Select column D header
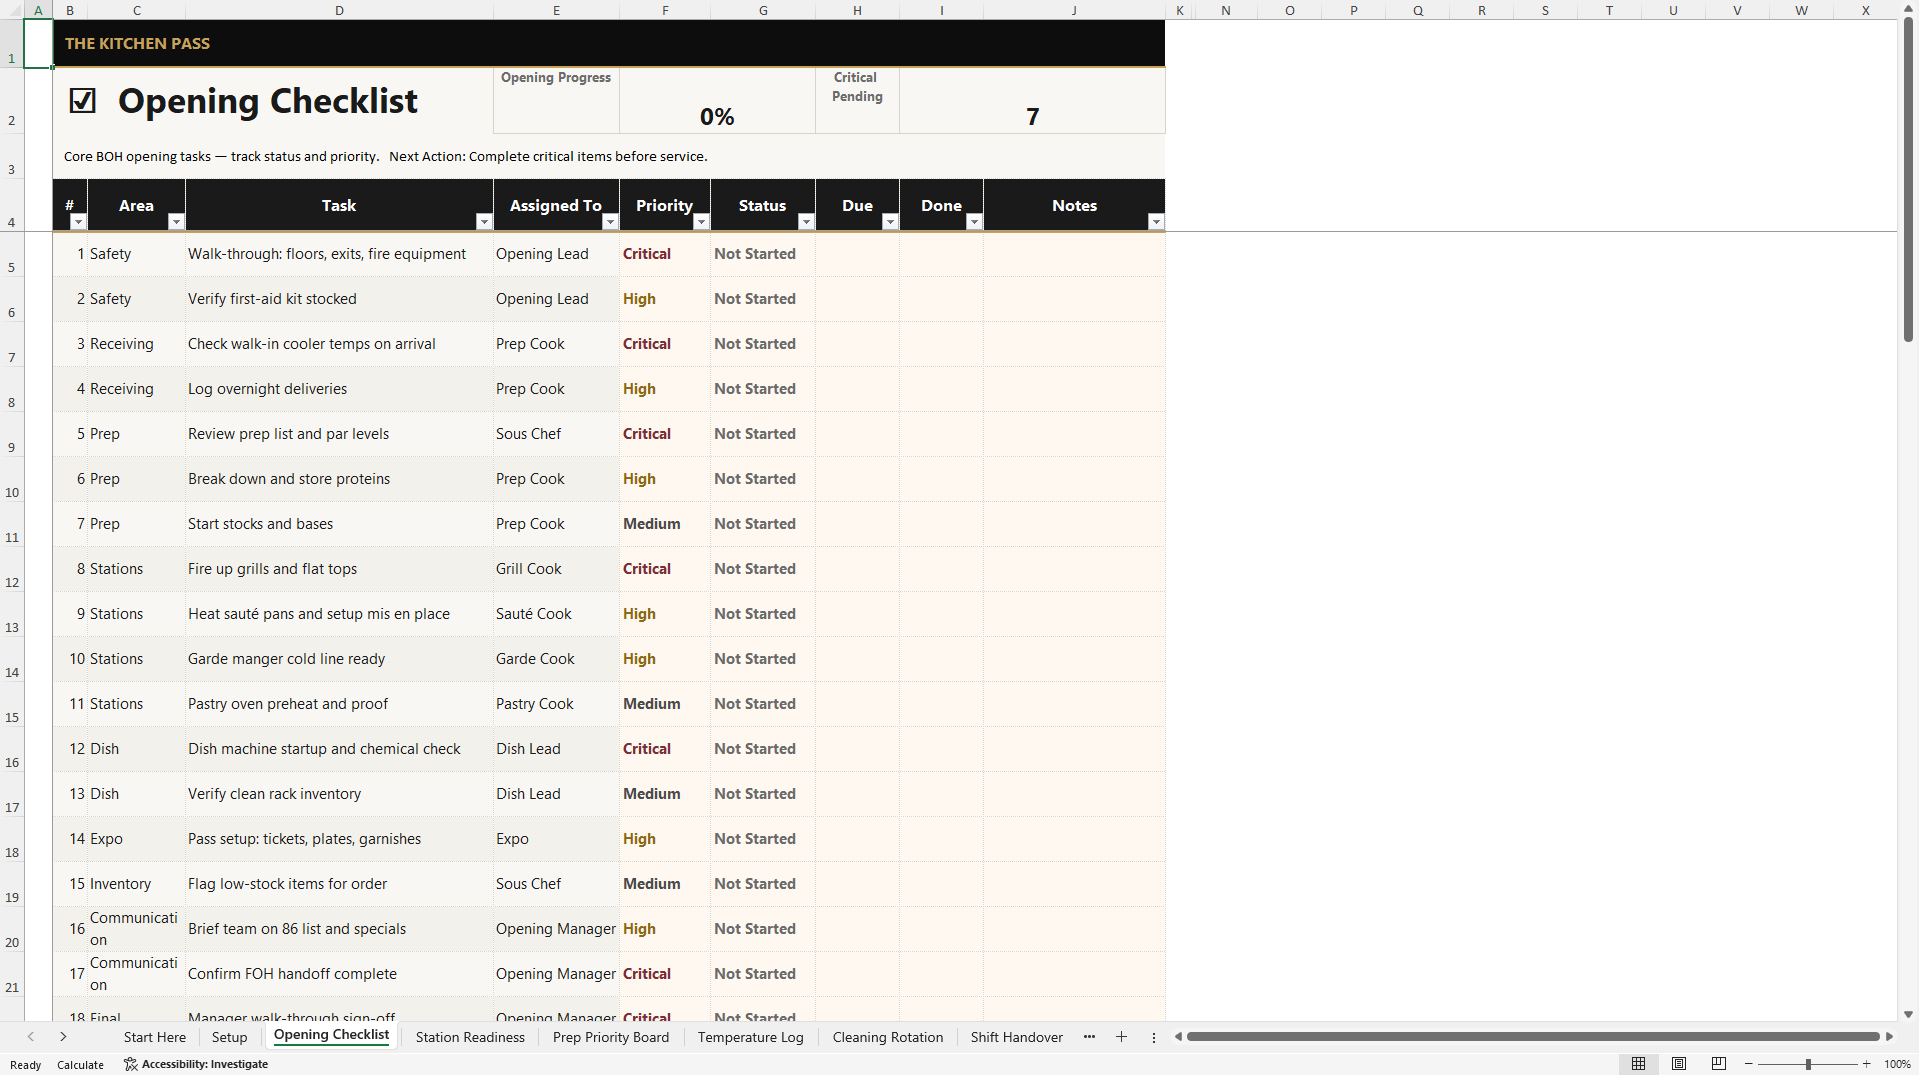The height and width of the screenshot is (1075, 1919). tap(339, 10)
